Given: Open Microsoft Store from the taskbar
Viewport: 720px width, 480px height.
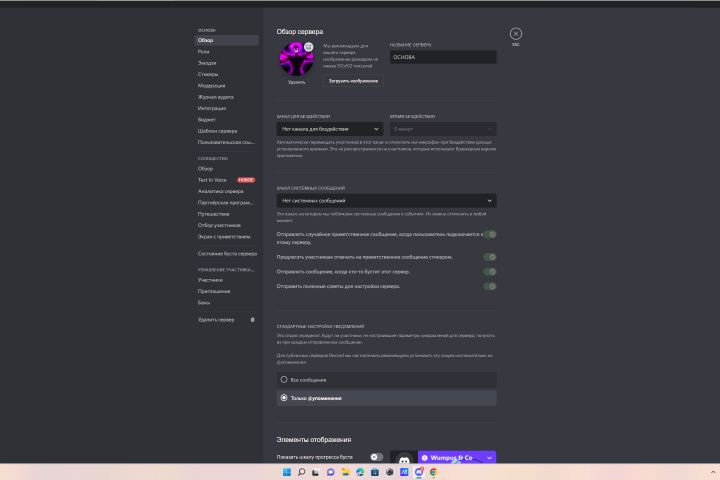Looking at the screenshot, I should click(375, 472).
